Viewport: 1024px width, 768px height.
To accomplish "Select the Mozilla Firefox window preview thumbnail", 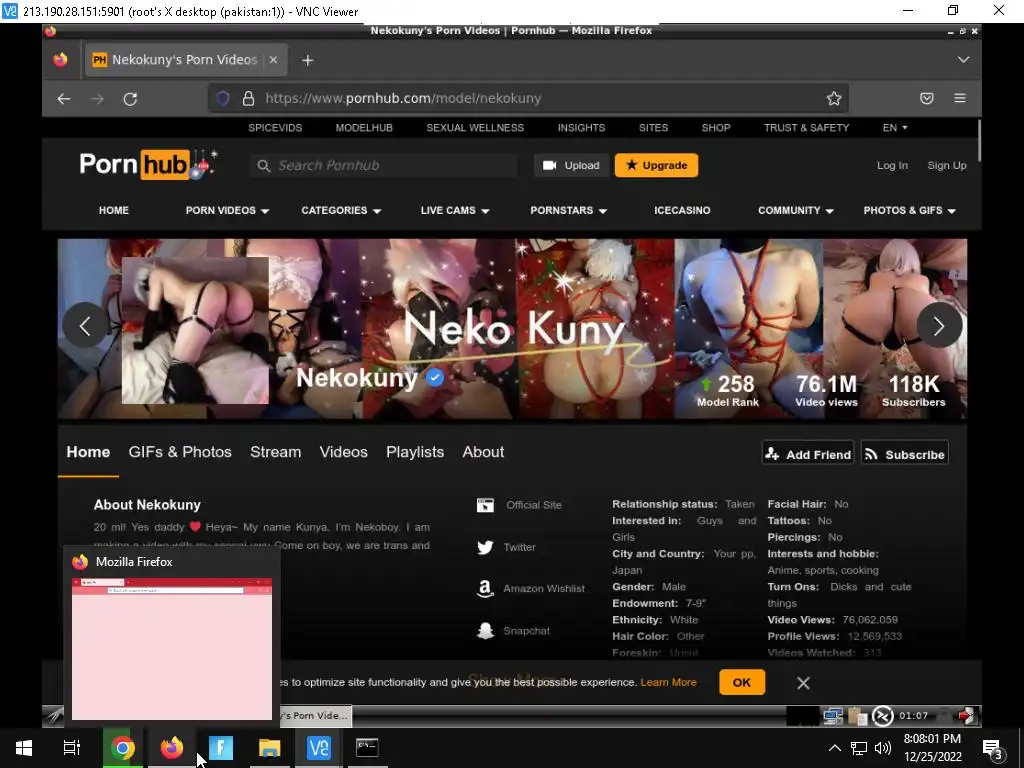I will [172, 648].
